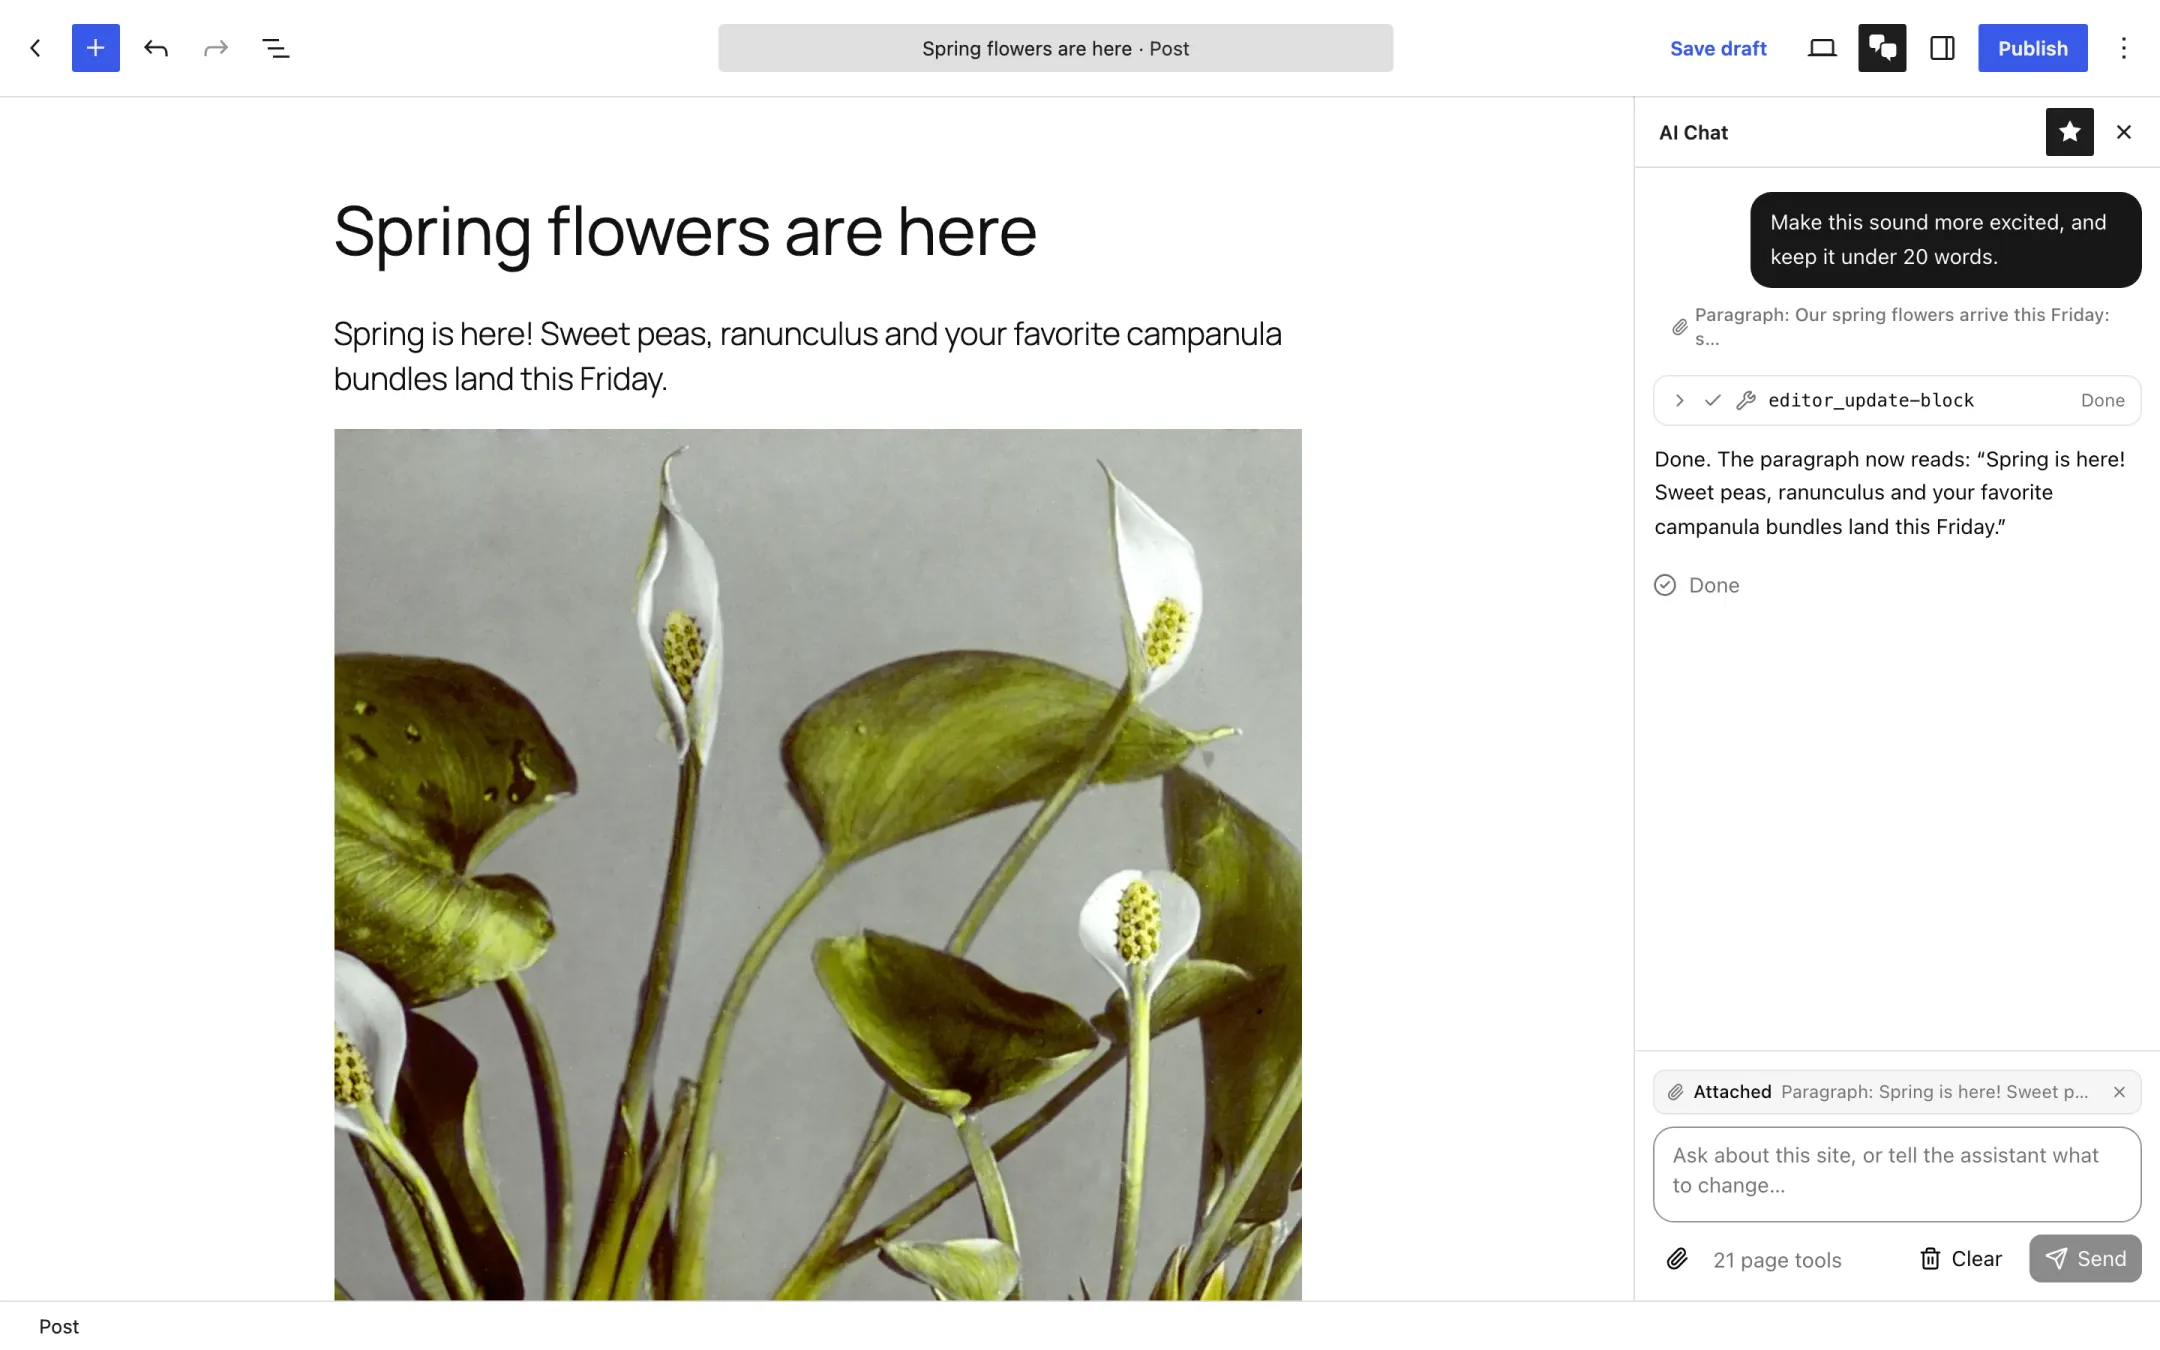The width and height of the screenshot is (2160, 1350).
Task: Focus the AI chat message input
Action: 1897,1174
